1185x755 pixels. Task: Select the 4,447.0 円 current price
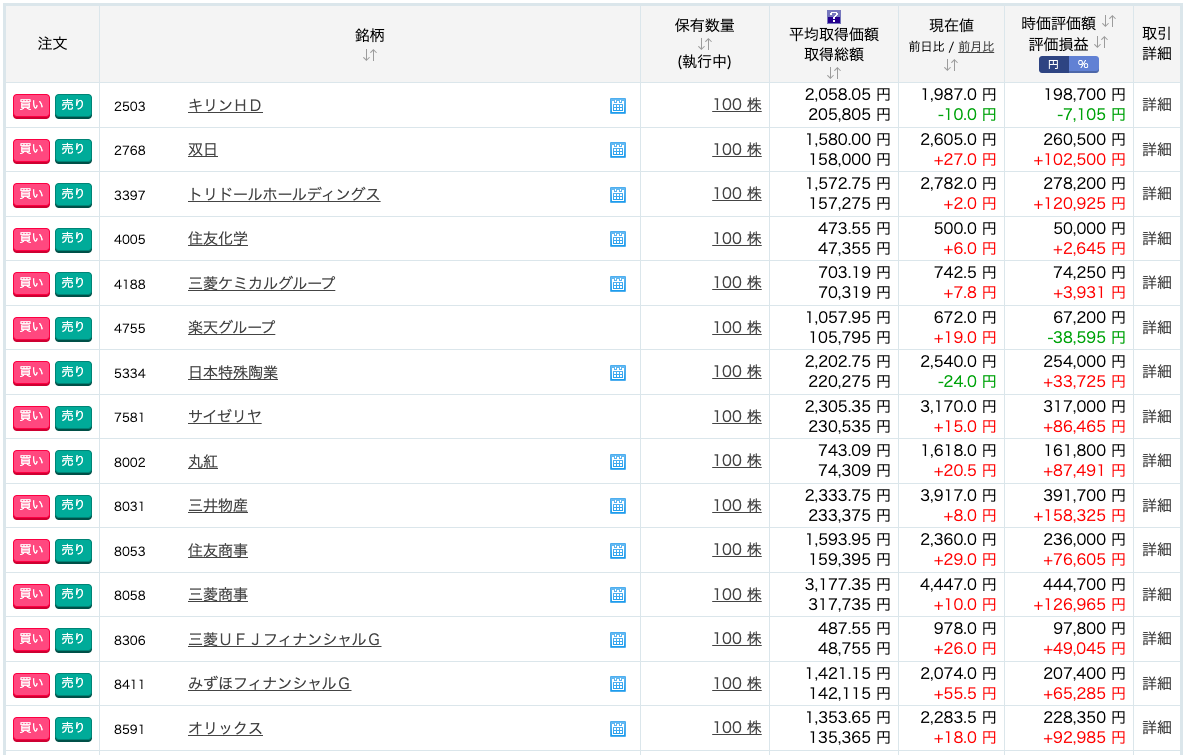coord(958,584)
